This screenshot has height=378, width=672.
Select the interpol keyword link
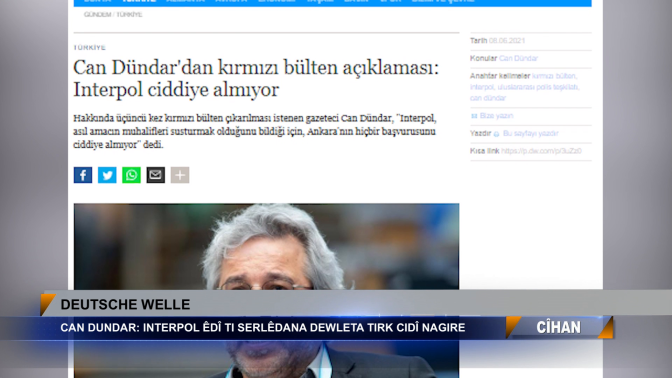coord(482,87)
